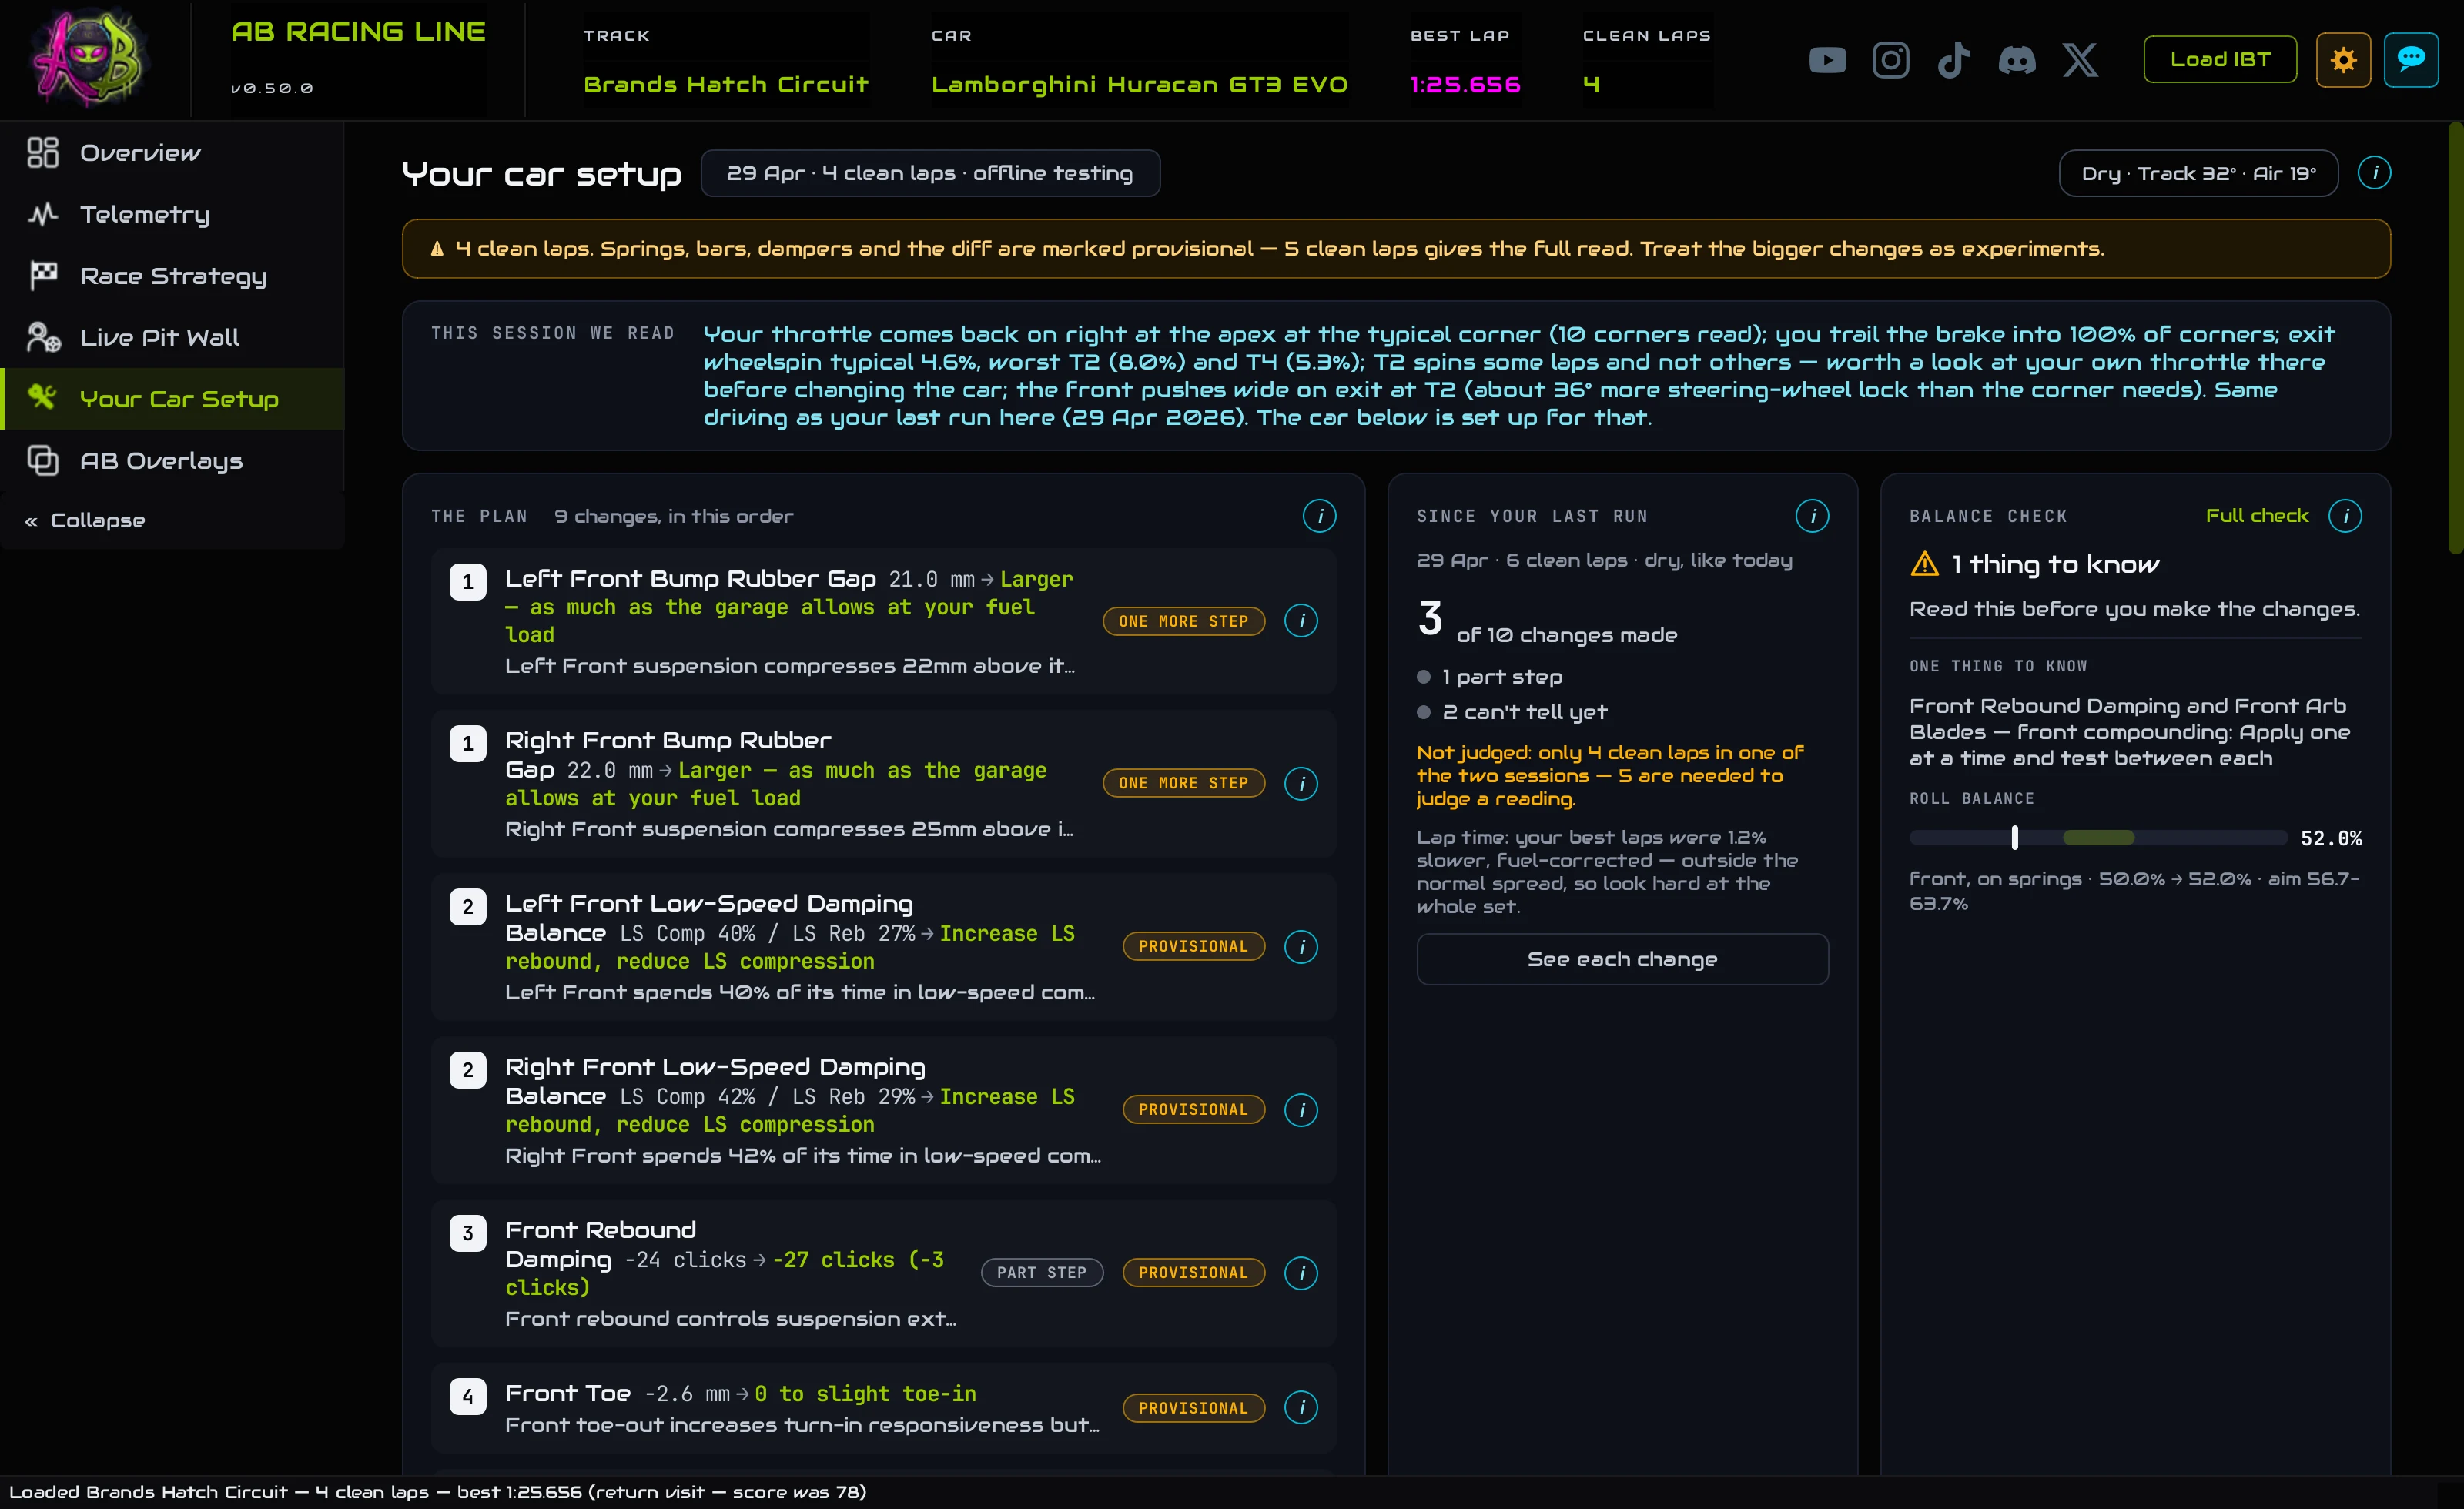Open Race Strategy section
The image size is (2464, 1509).
[x=172, y=276]
